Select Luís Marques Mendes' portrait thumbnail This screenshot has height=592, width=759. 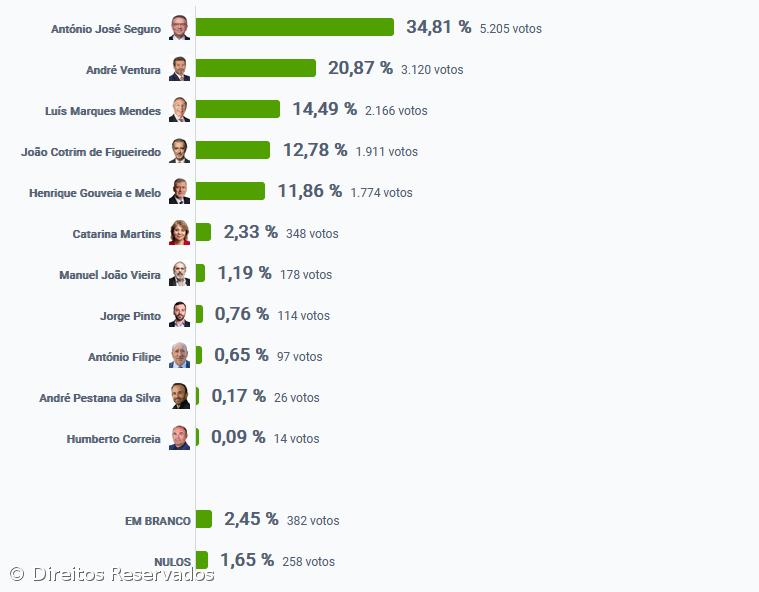pyautogui.click(x=179, y=110)
